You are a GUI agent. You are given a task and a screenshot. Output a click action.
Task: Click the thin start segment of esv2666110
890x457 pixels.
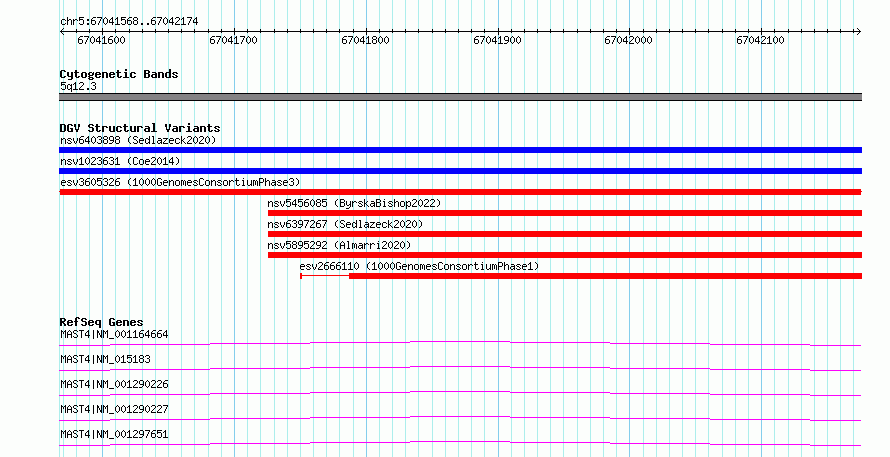325,276
